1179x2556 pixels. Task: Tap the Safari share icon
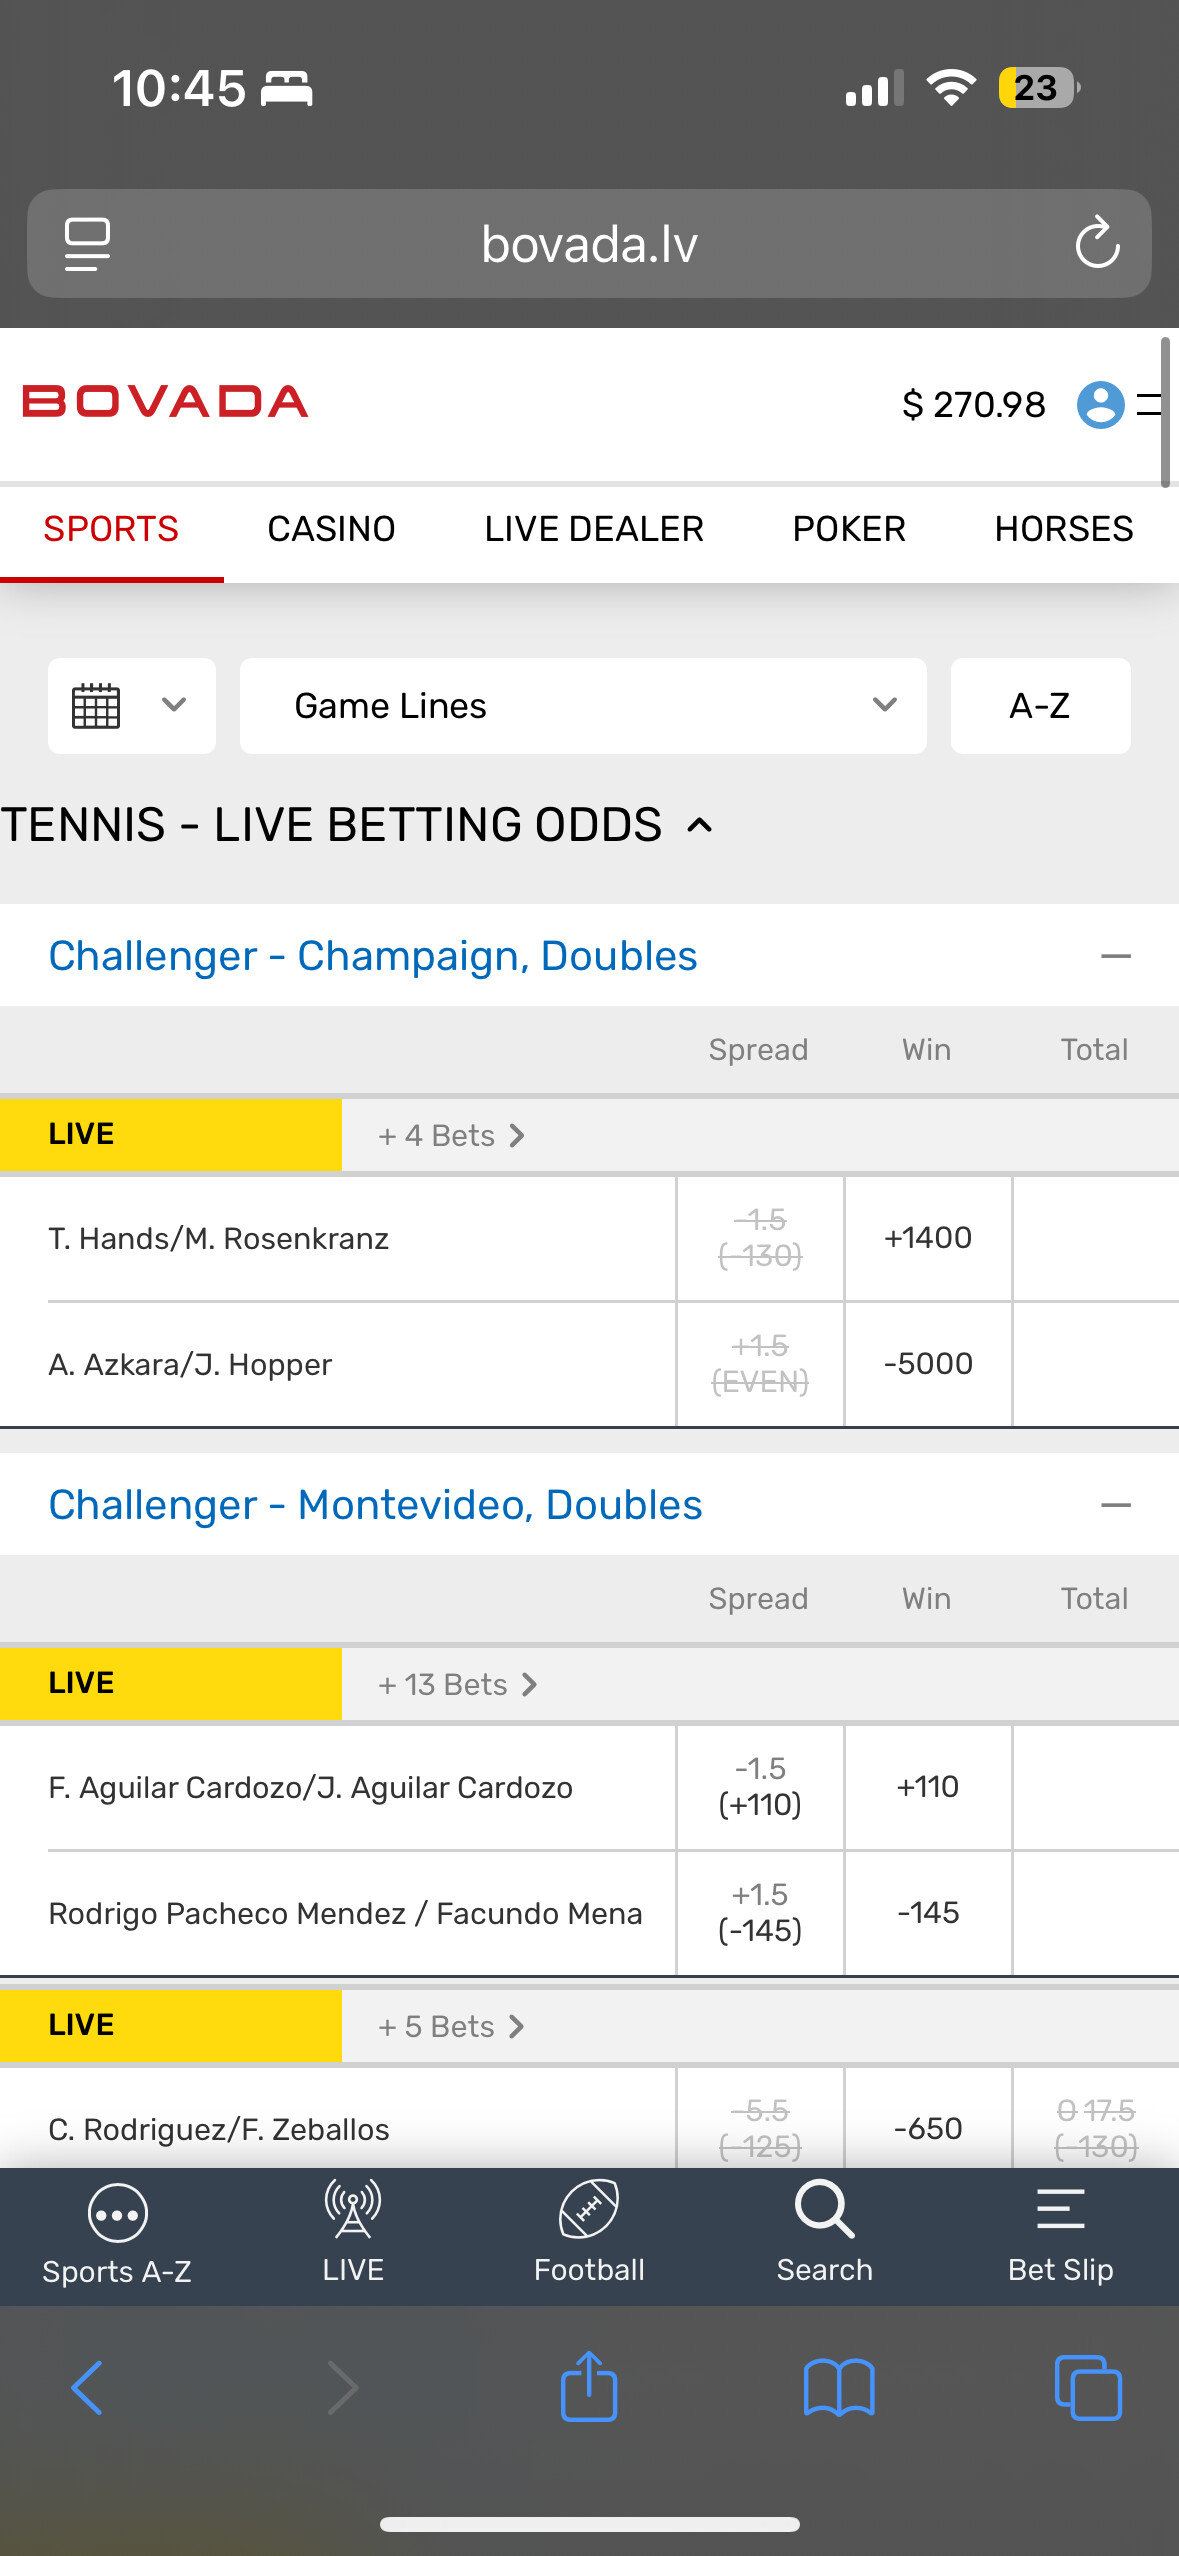[589, 2387]
